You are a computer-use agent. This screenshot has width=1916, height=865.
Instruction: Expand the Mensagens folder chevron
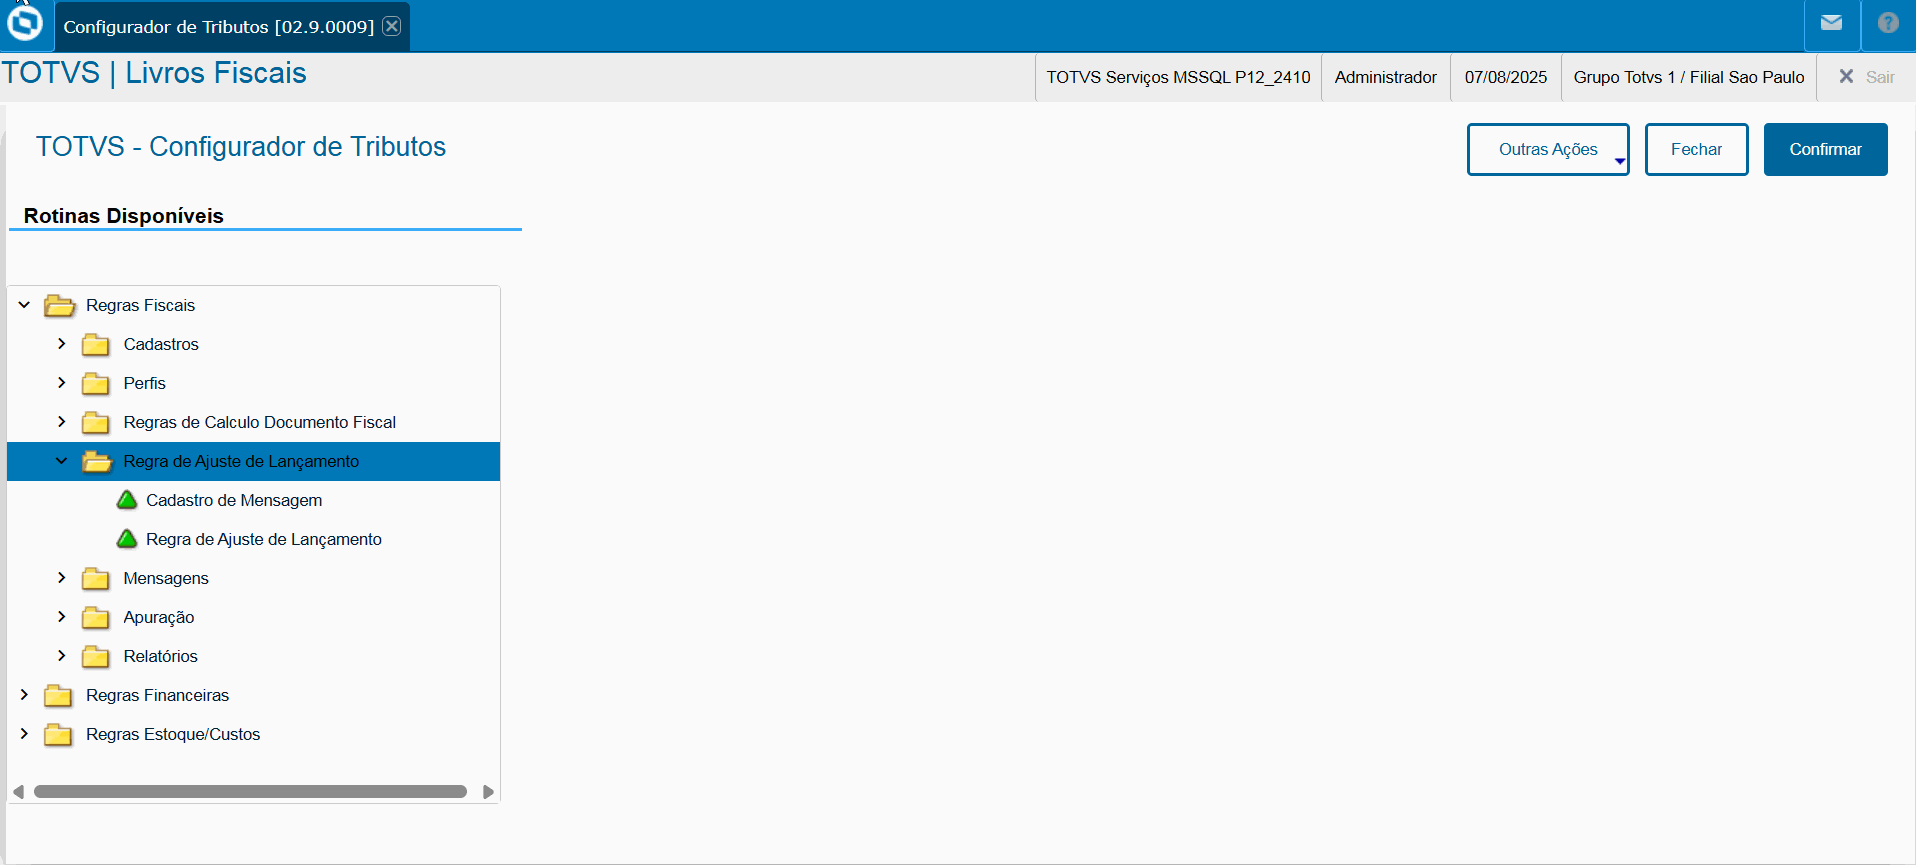tap(62, 577)
